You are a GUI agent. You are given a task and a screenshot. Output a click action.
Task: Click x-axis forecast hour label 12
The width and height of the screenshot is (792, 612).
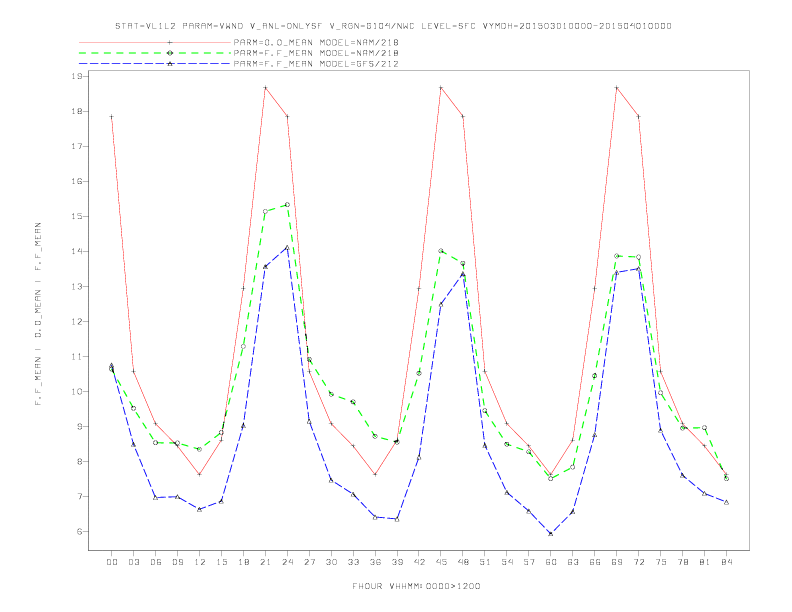(x=200, y=562)
